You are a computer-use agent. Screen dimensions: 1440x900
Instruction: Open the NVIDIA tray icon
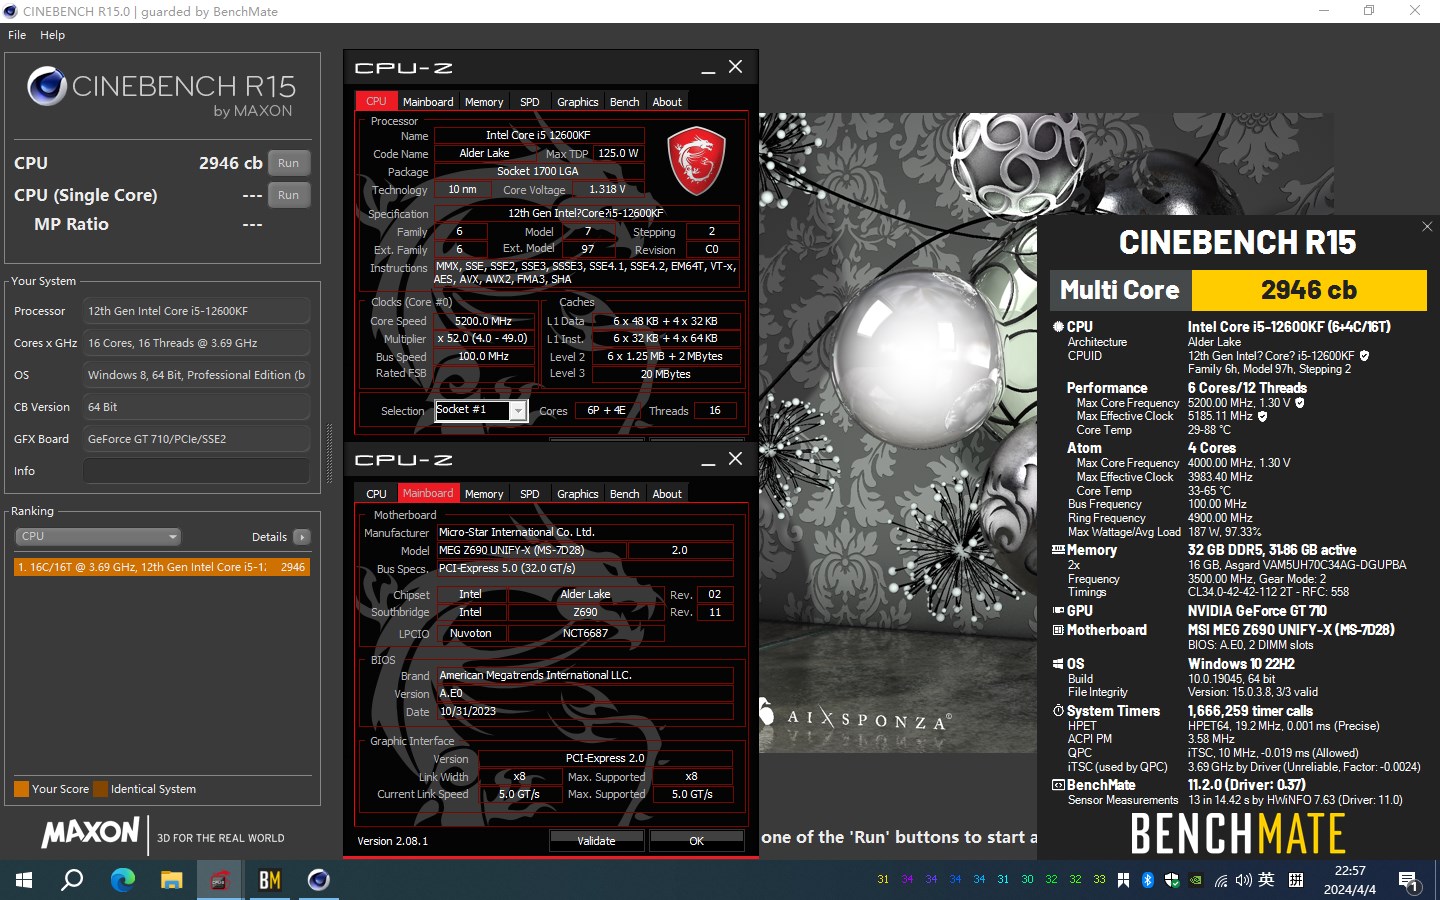[1195, 880]
